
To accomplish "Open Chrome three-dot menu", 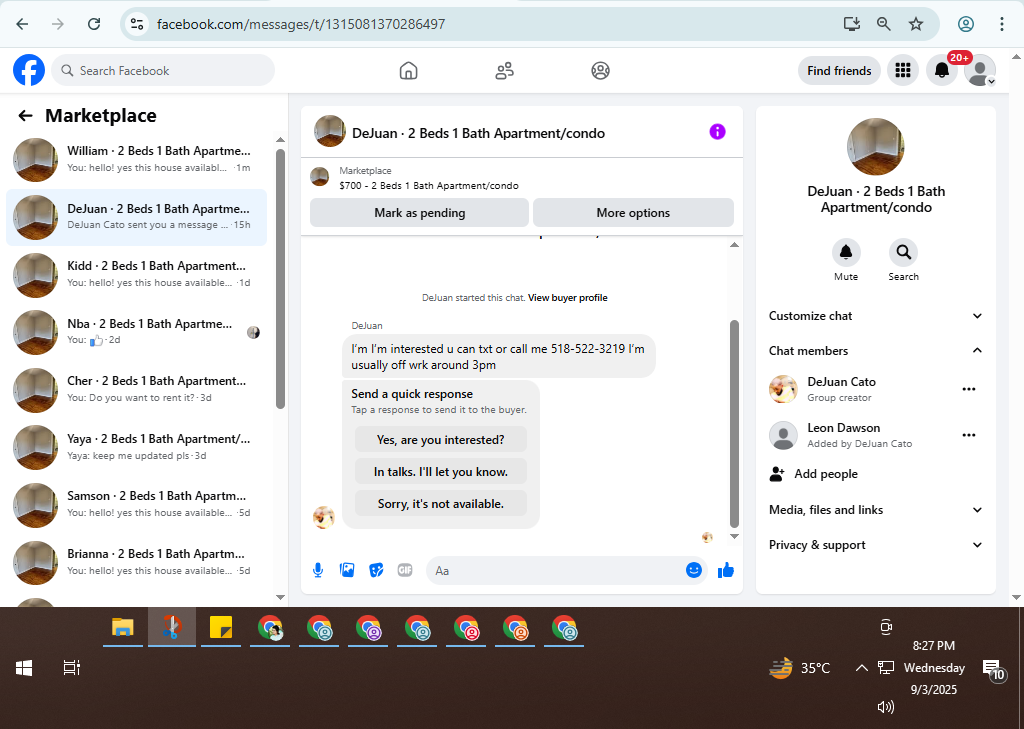I will (x=1001, y=24).
